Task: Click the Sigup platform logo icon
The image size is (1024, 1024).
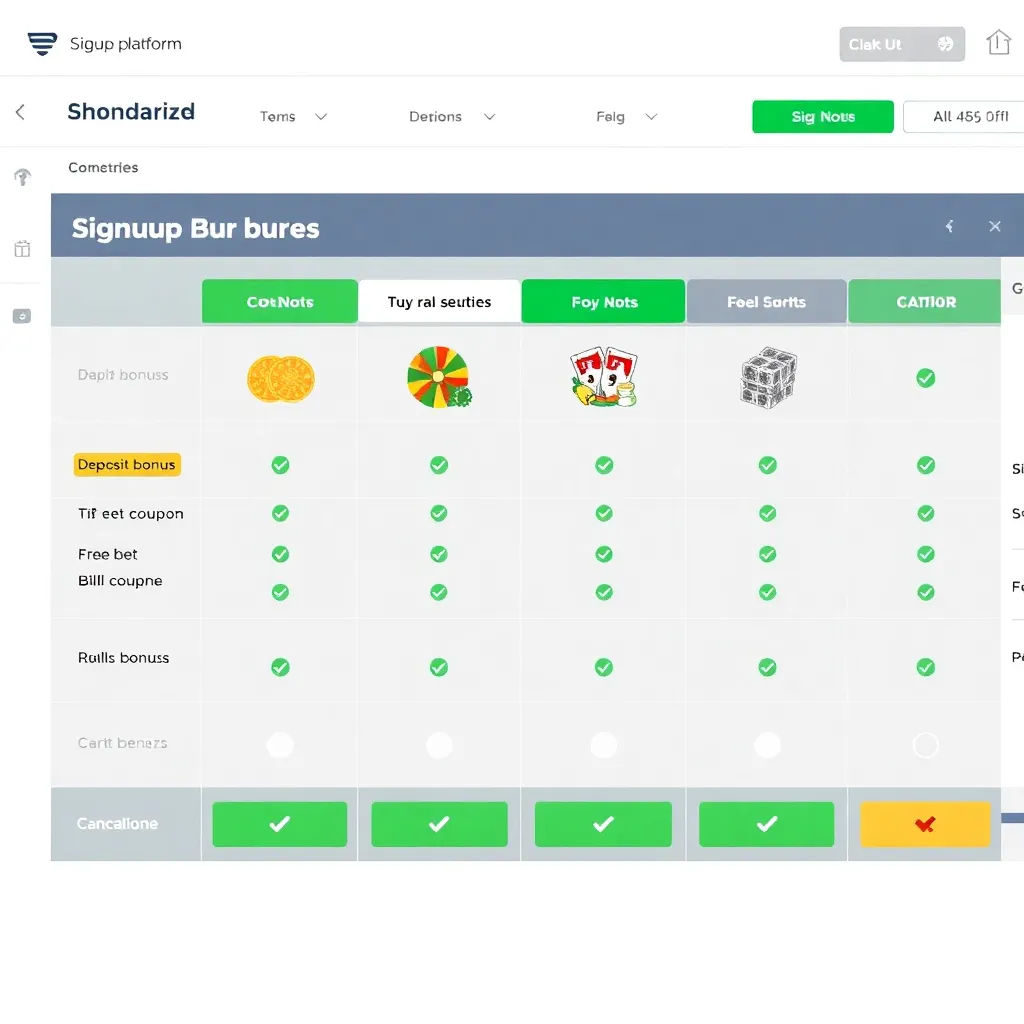Action: click(42, 43)
